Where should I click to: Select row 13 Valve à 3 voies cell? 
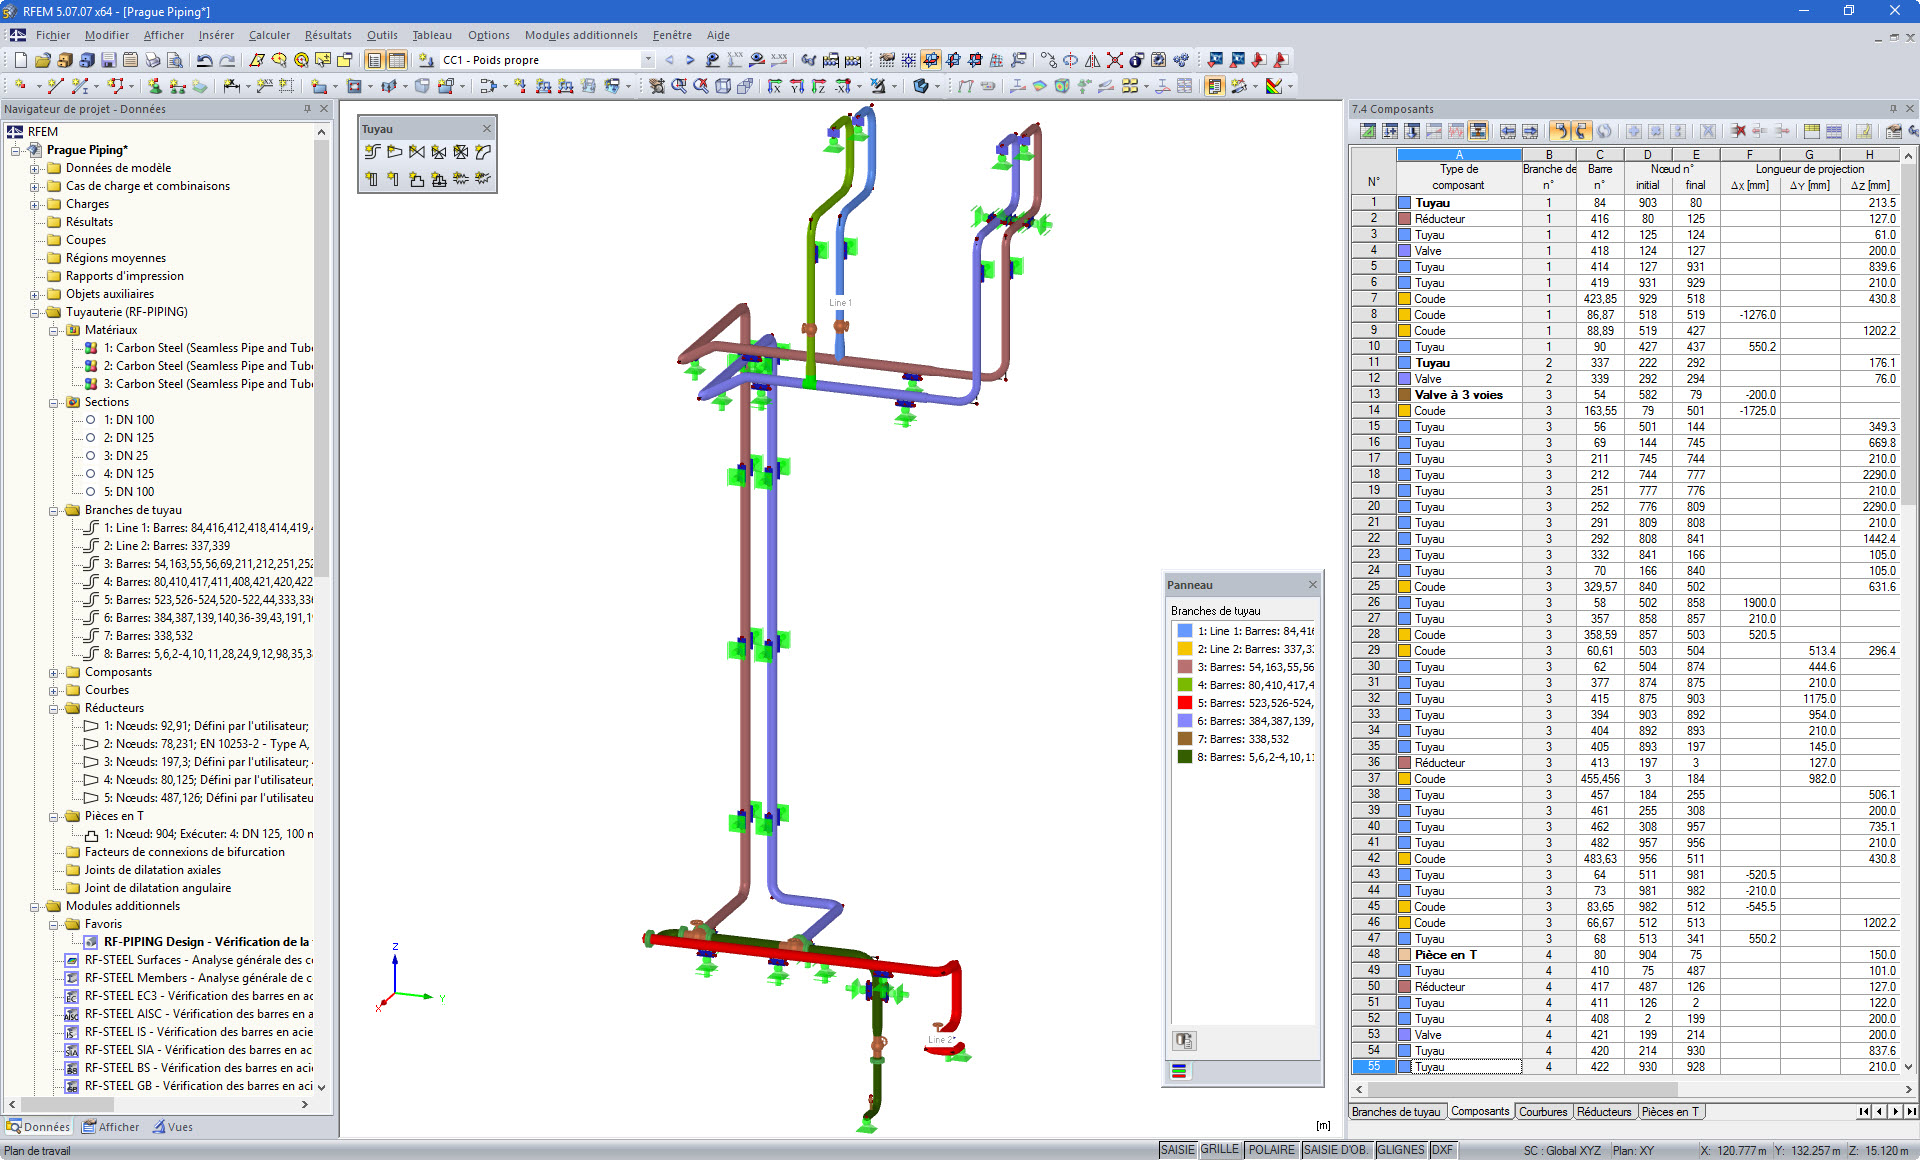tap(1458, 395)
